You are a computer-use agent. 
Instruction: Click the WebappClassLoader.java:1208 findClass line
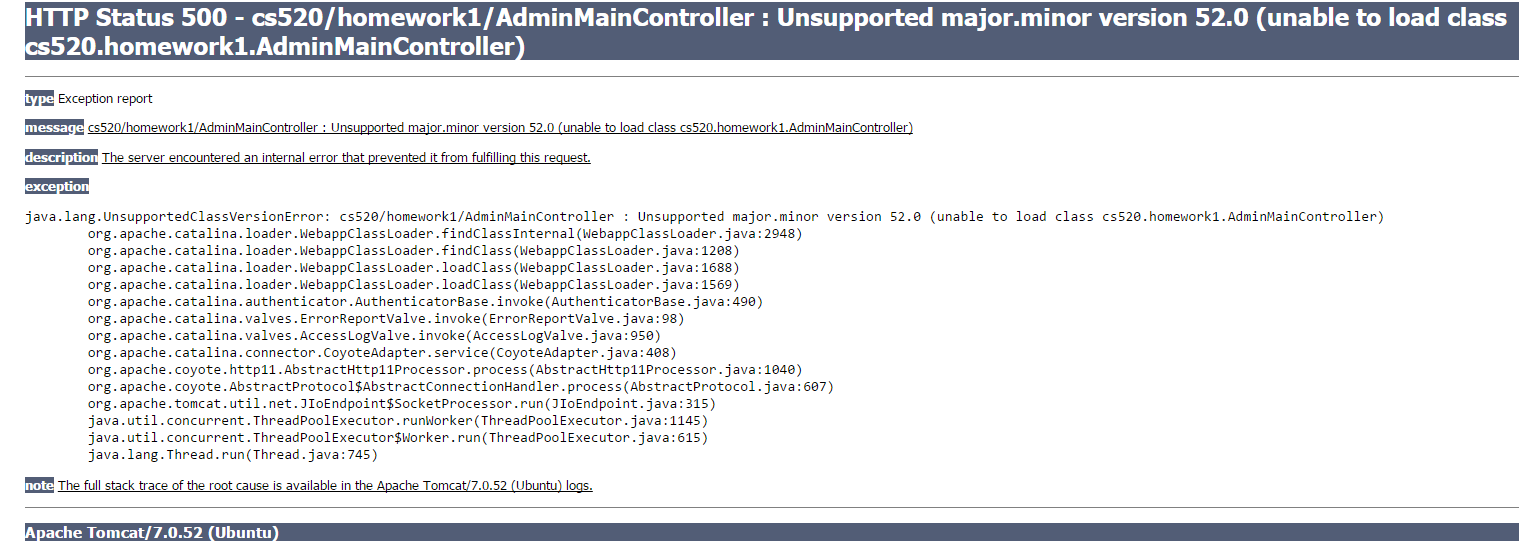point(414,250)
